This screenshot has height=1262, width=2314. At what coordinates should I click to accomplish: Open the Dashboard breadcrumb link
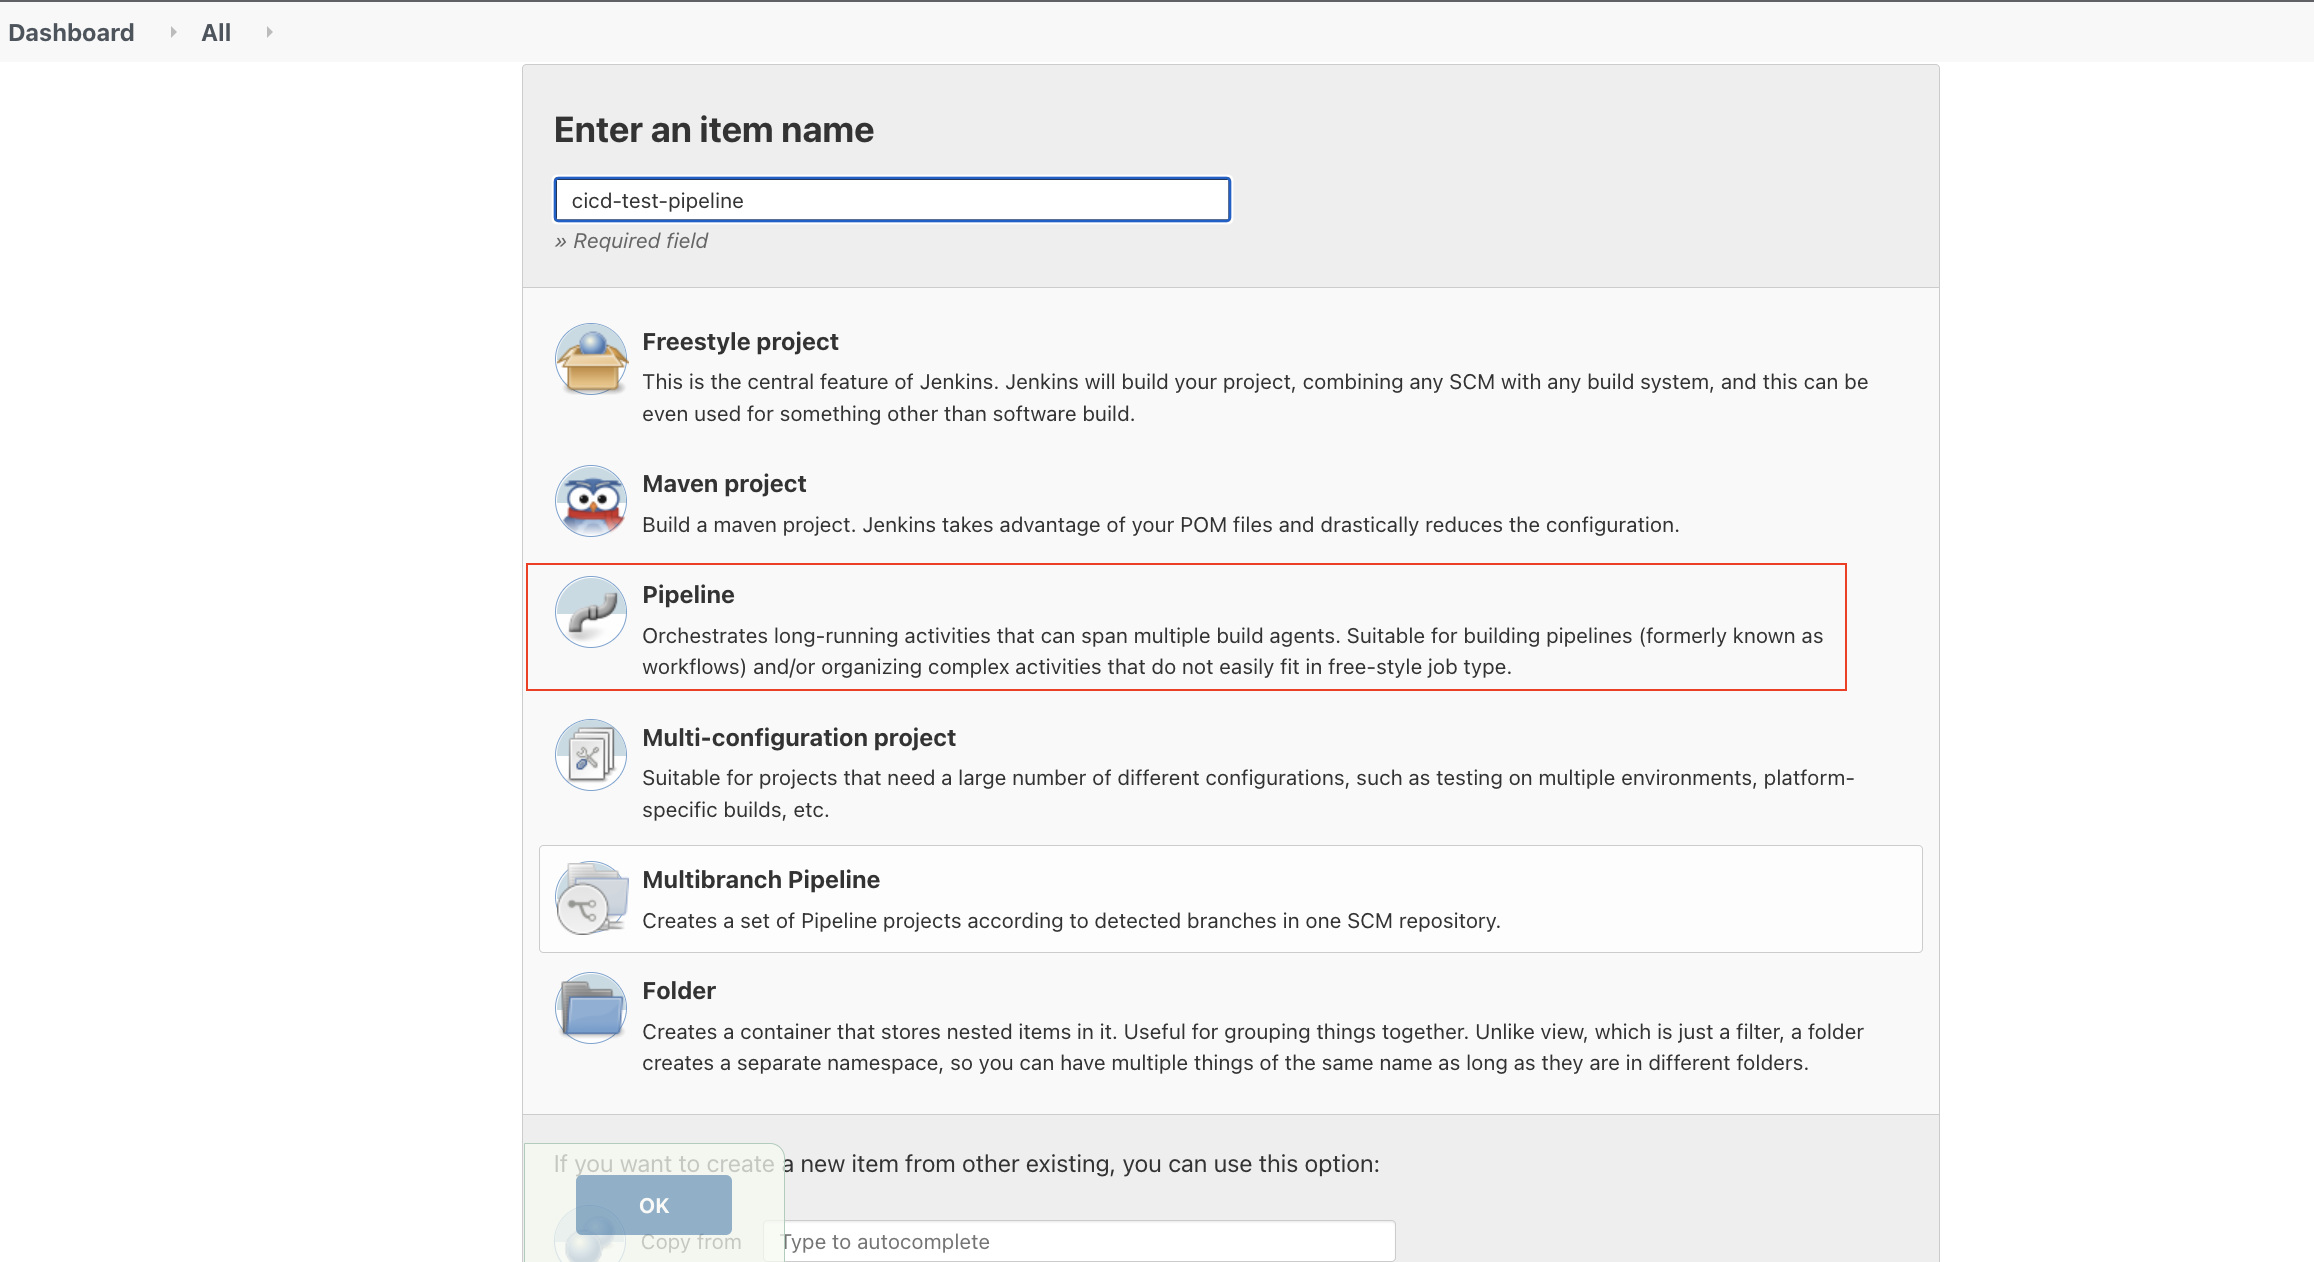pos(71,32)
